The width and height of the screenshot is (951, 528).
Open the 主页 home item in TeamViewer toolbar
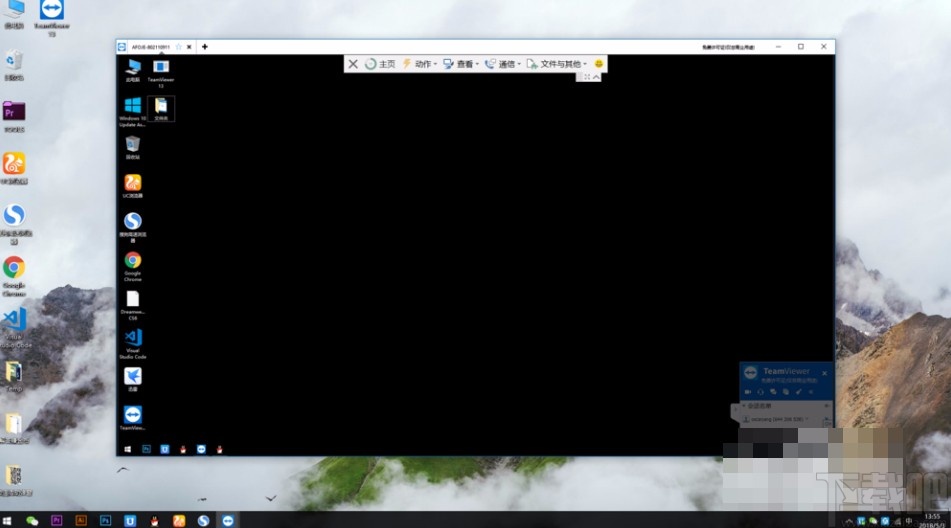point(380,64)
